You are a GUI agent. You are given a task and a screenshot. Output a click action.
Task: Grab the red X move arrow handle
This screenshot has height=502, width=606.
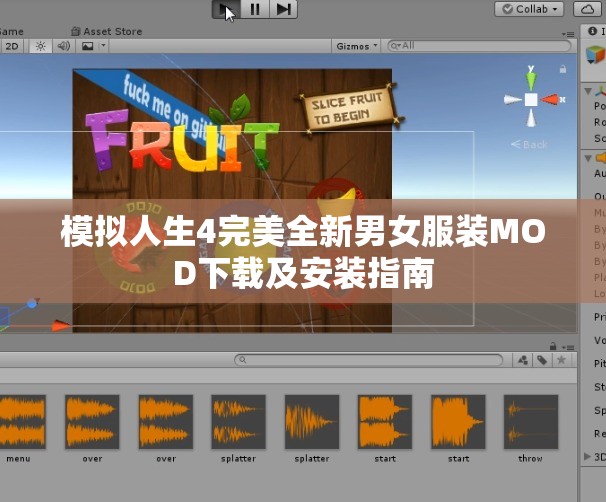coord(61,325)
